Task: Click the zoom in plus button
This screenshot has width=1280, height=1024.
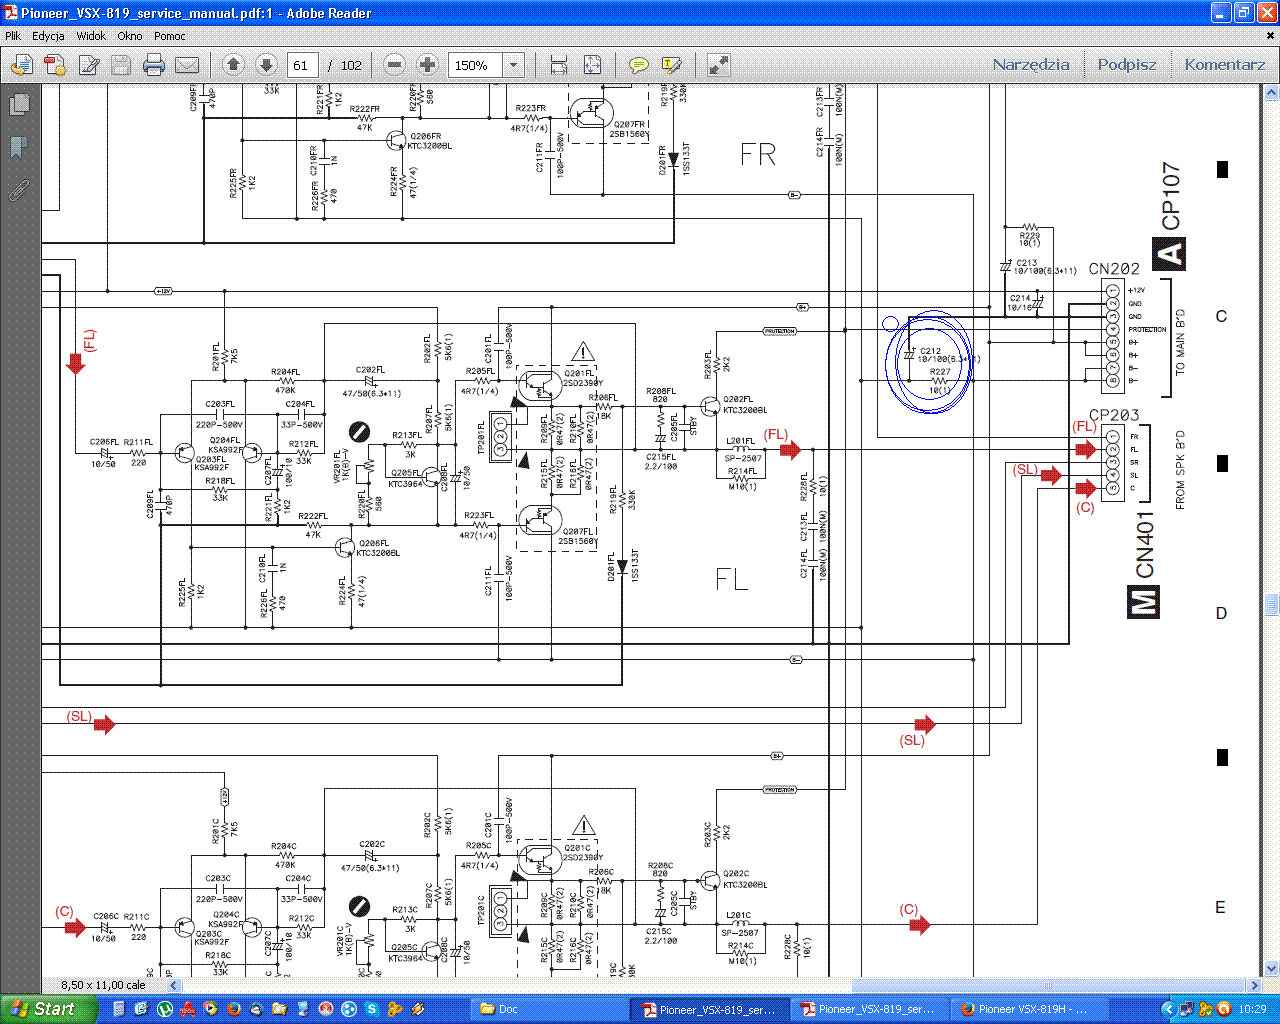Action: 427,65
